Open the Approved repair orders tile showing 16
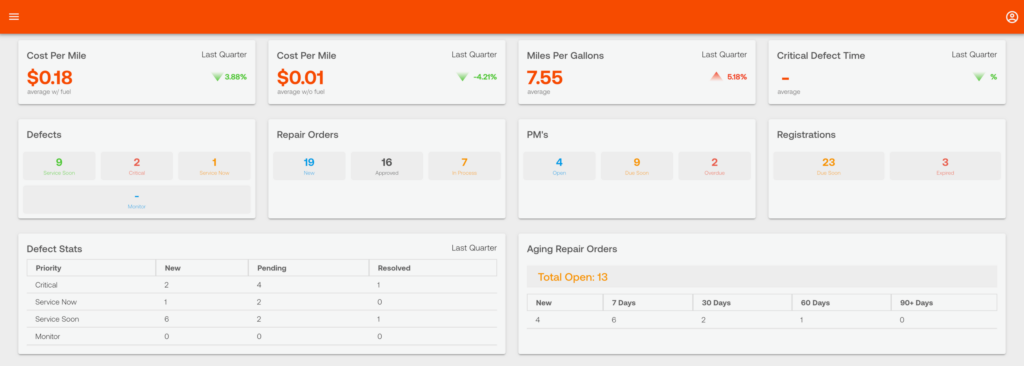Screen dimensions: 1024x366 point(387,166)
